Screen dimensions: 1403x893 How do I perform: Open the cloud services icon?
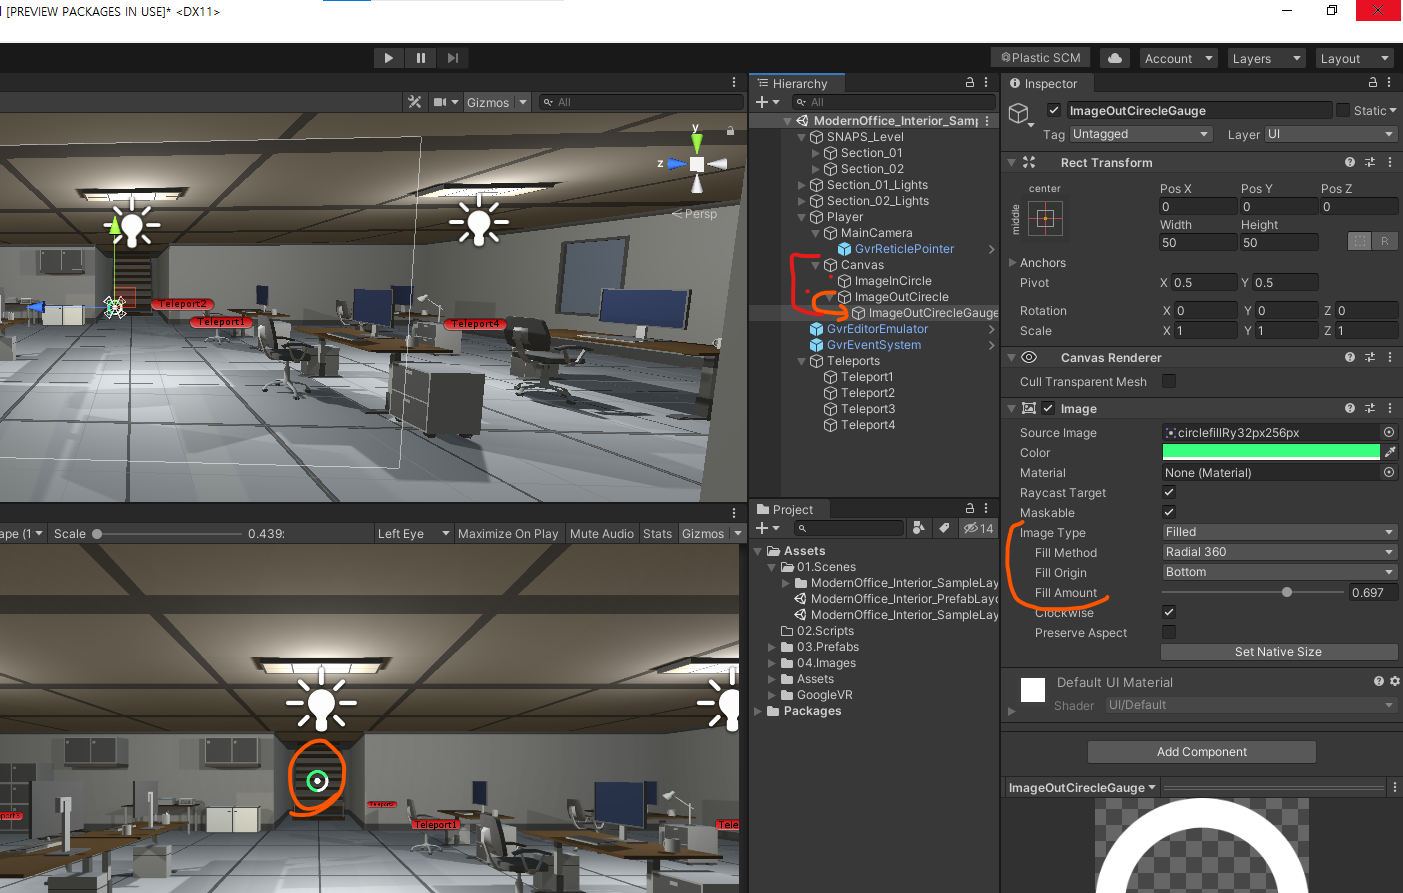pyautogui.click(x=1115, y=58)
